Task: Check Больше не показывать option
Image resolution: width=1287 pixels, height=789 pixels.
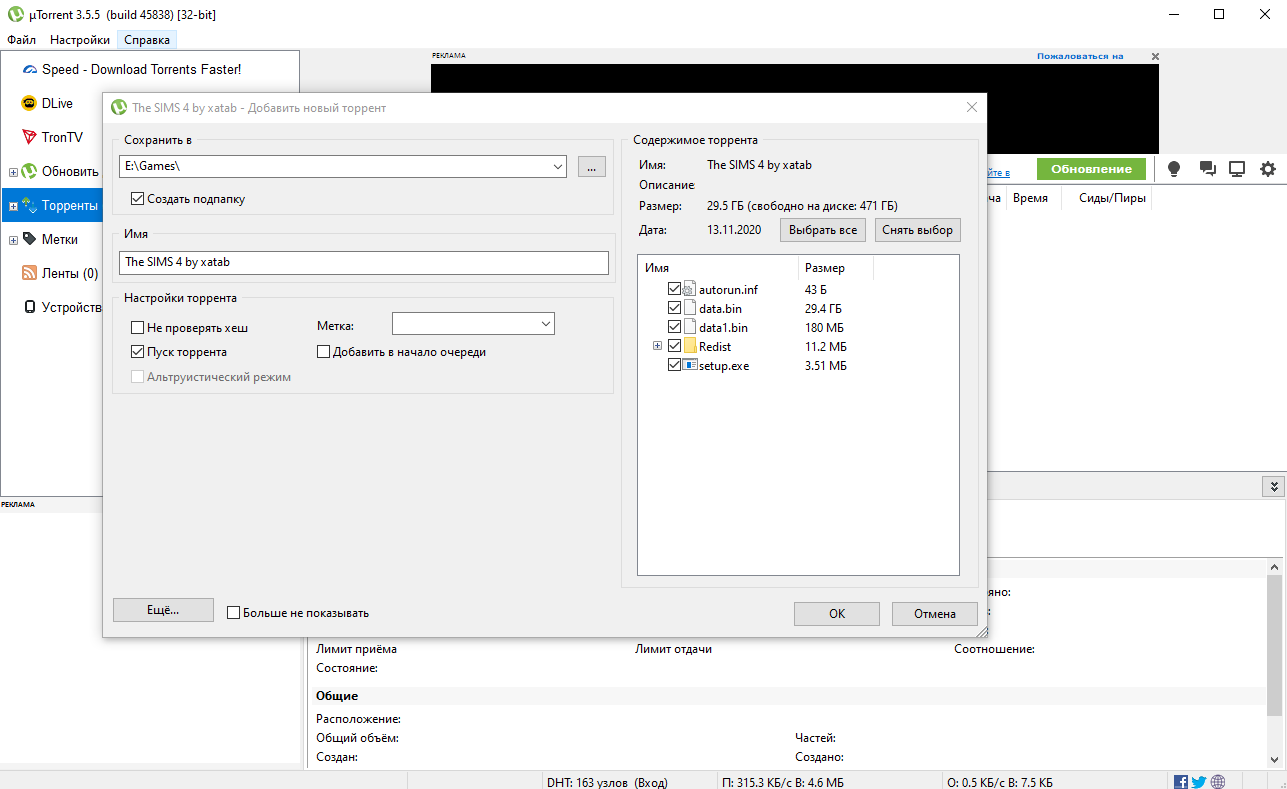Action: [x=234, y=613]
